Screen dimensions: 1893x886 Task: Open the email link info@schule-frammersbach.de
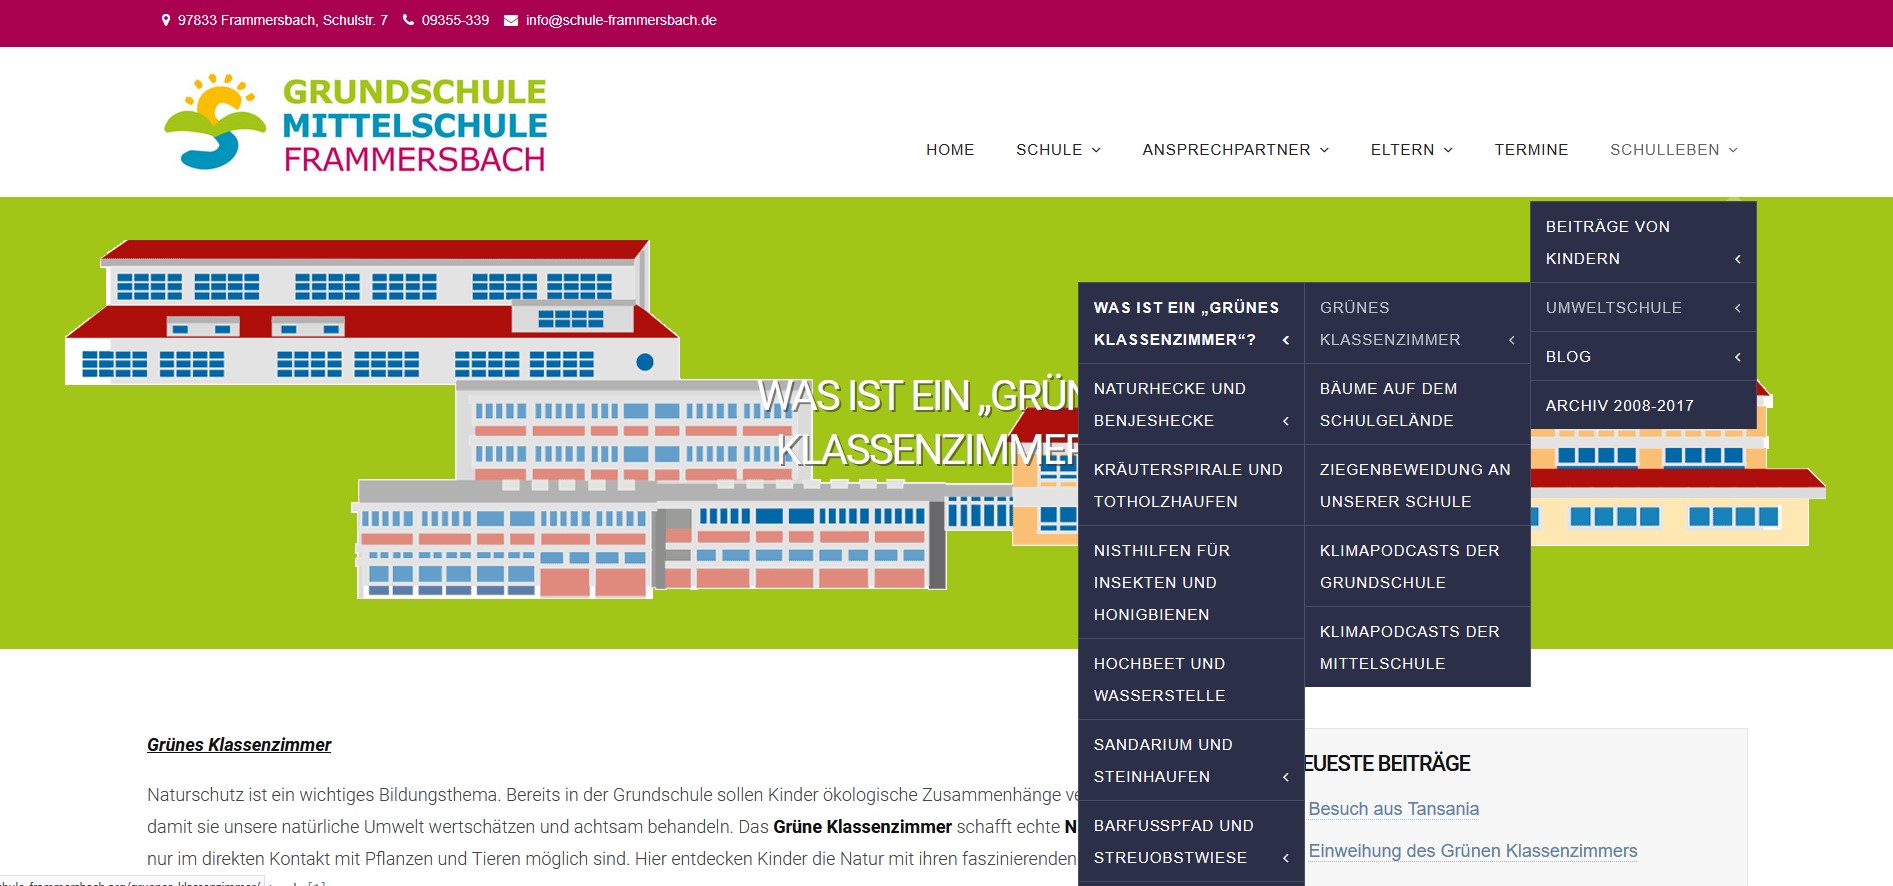(x=620, y=20)
